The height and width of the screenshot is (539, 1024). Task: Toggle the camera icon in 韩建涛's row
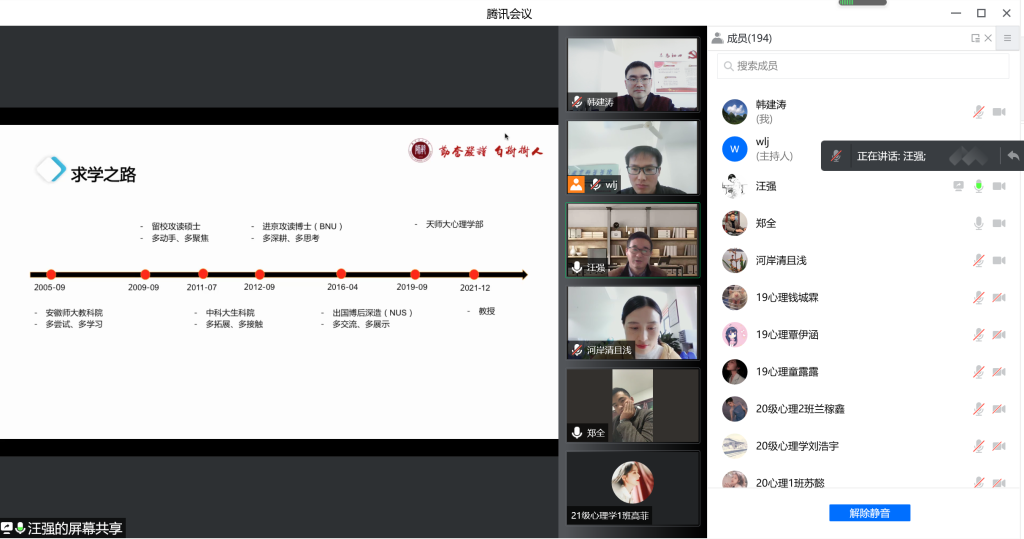(998, 112)
